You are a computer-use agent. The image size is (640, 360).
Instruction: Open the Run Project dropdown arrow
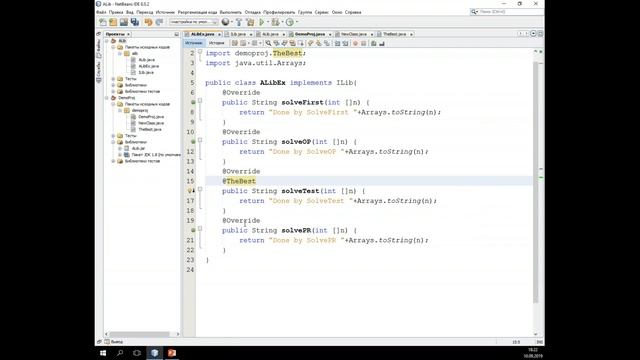(x=268, y=22)
